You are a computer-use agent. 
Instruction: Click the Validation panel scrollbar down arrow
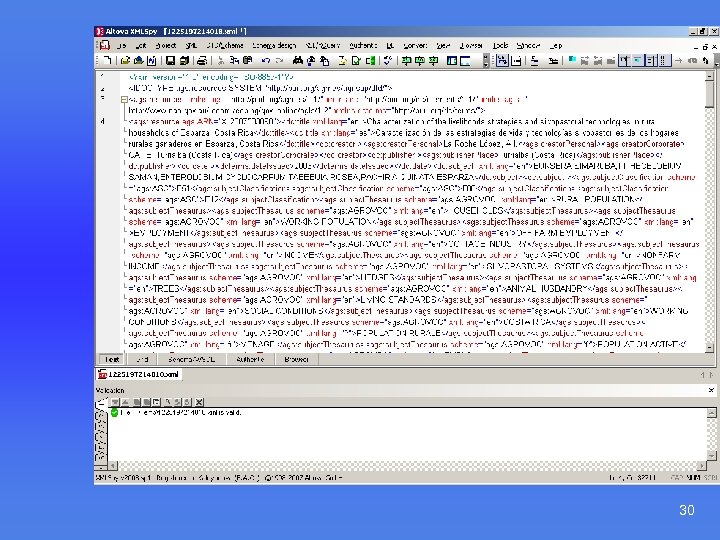click(711, 456)
